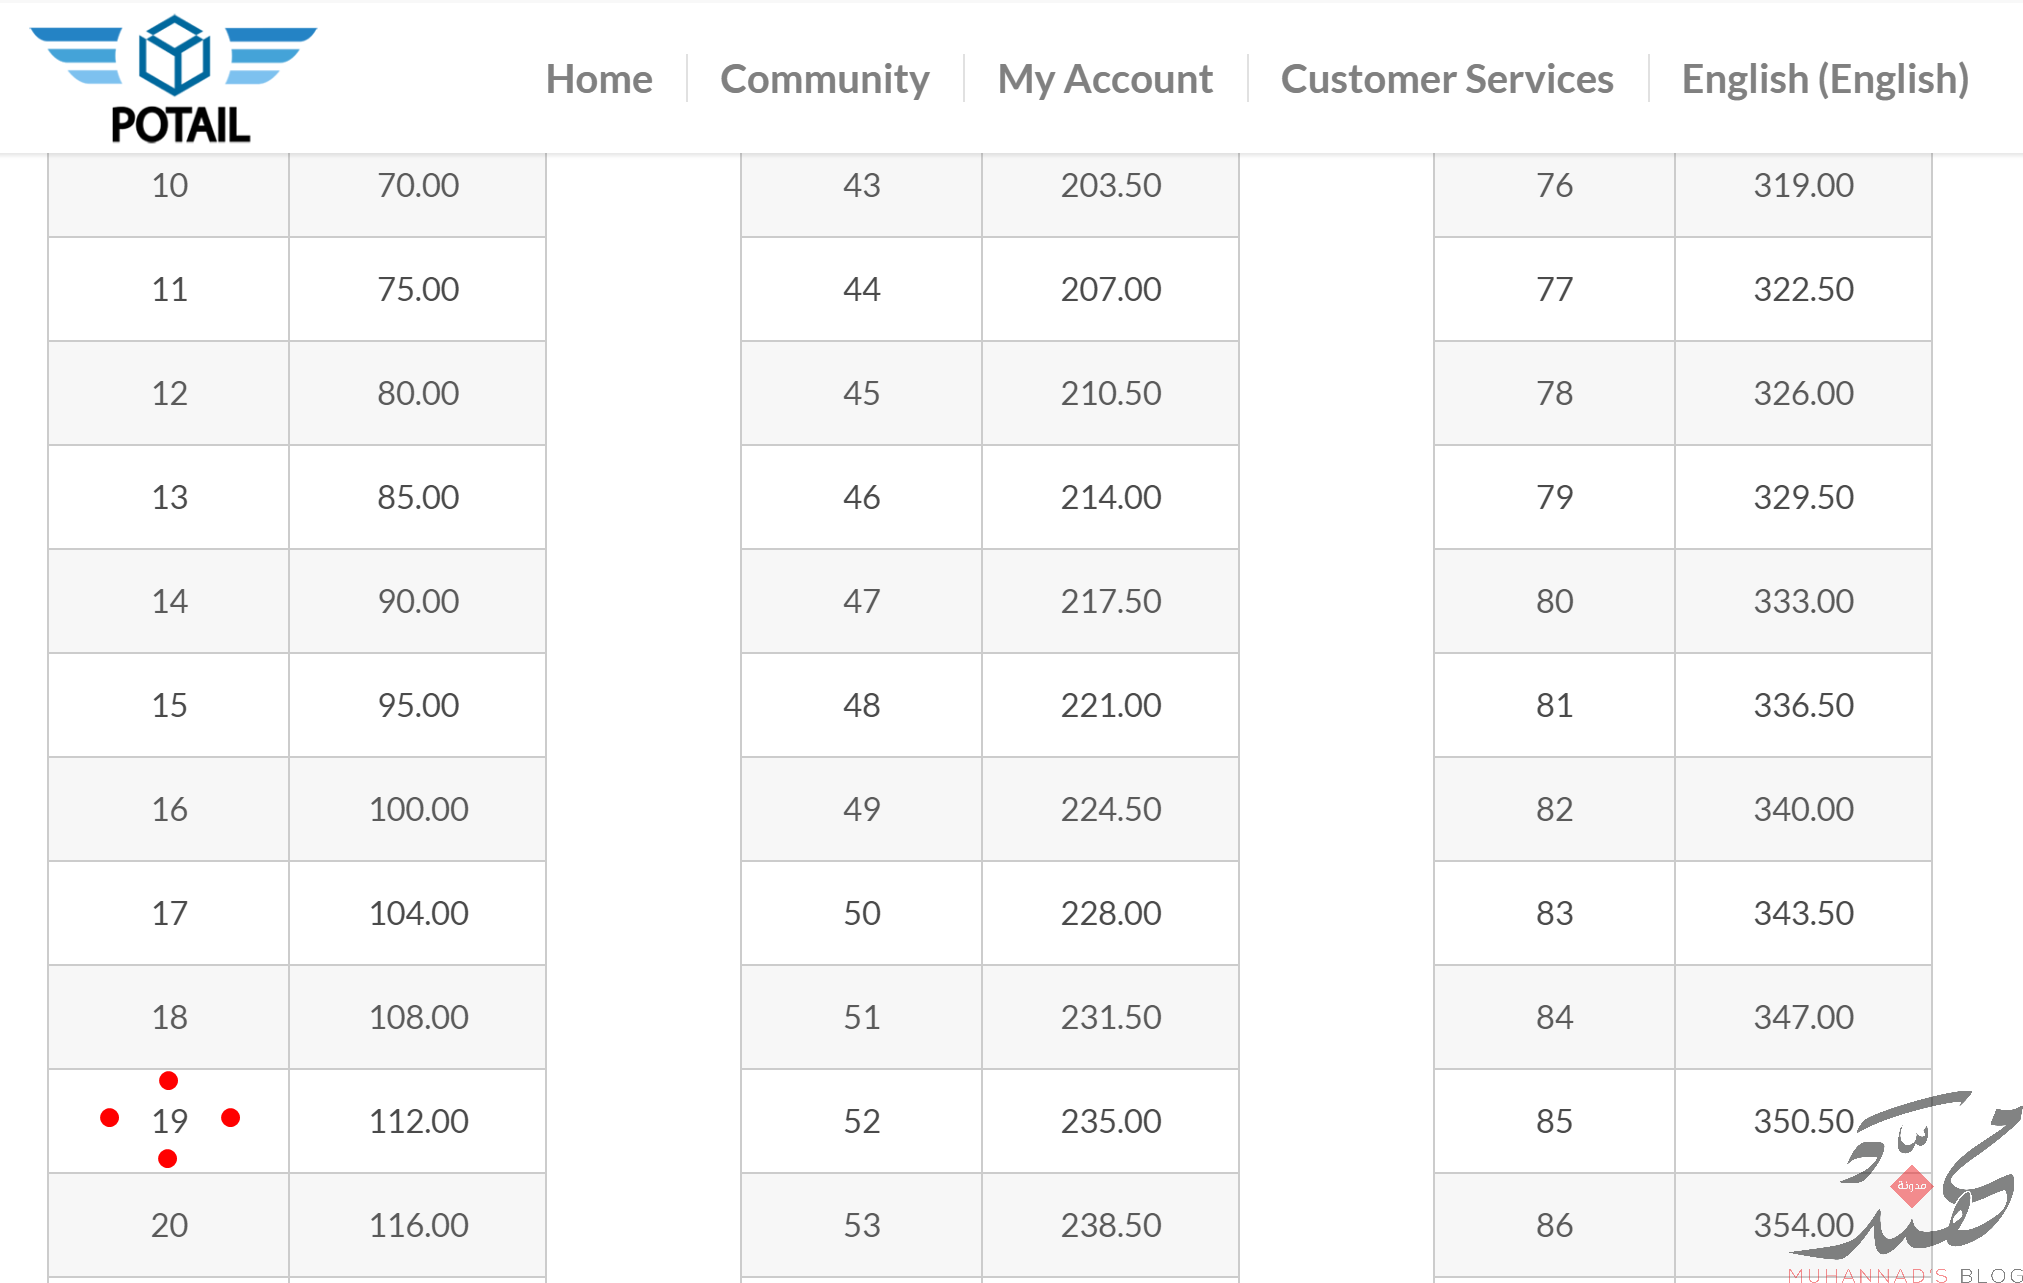This screenshot has height=1283, width=2023.
Task: Go to My Account
Action: coord(1105,78)
